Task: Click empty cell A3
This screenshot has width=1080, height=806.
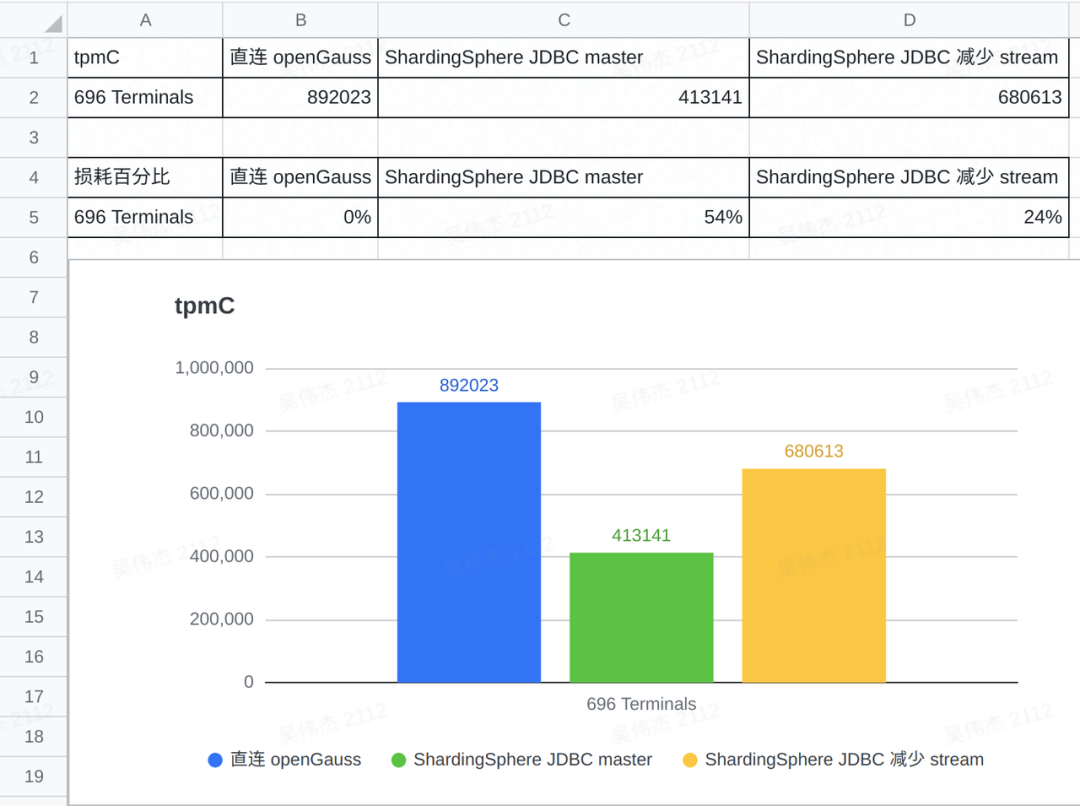Action: pyautogui.click(x=145, y=137)
